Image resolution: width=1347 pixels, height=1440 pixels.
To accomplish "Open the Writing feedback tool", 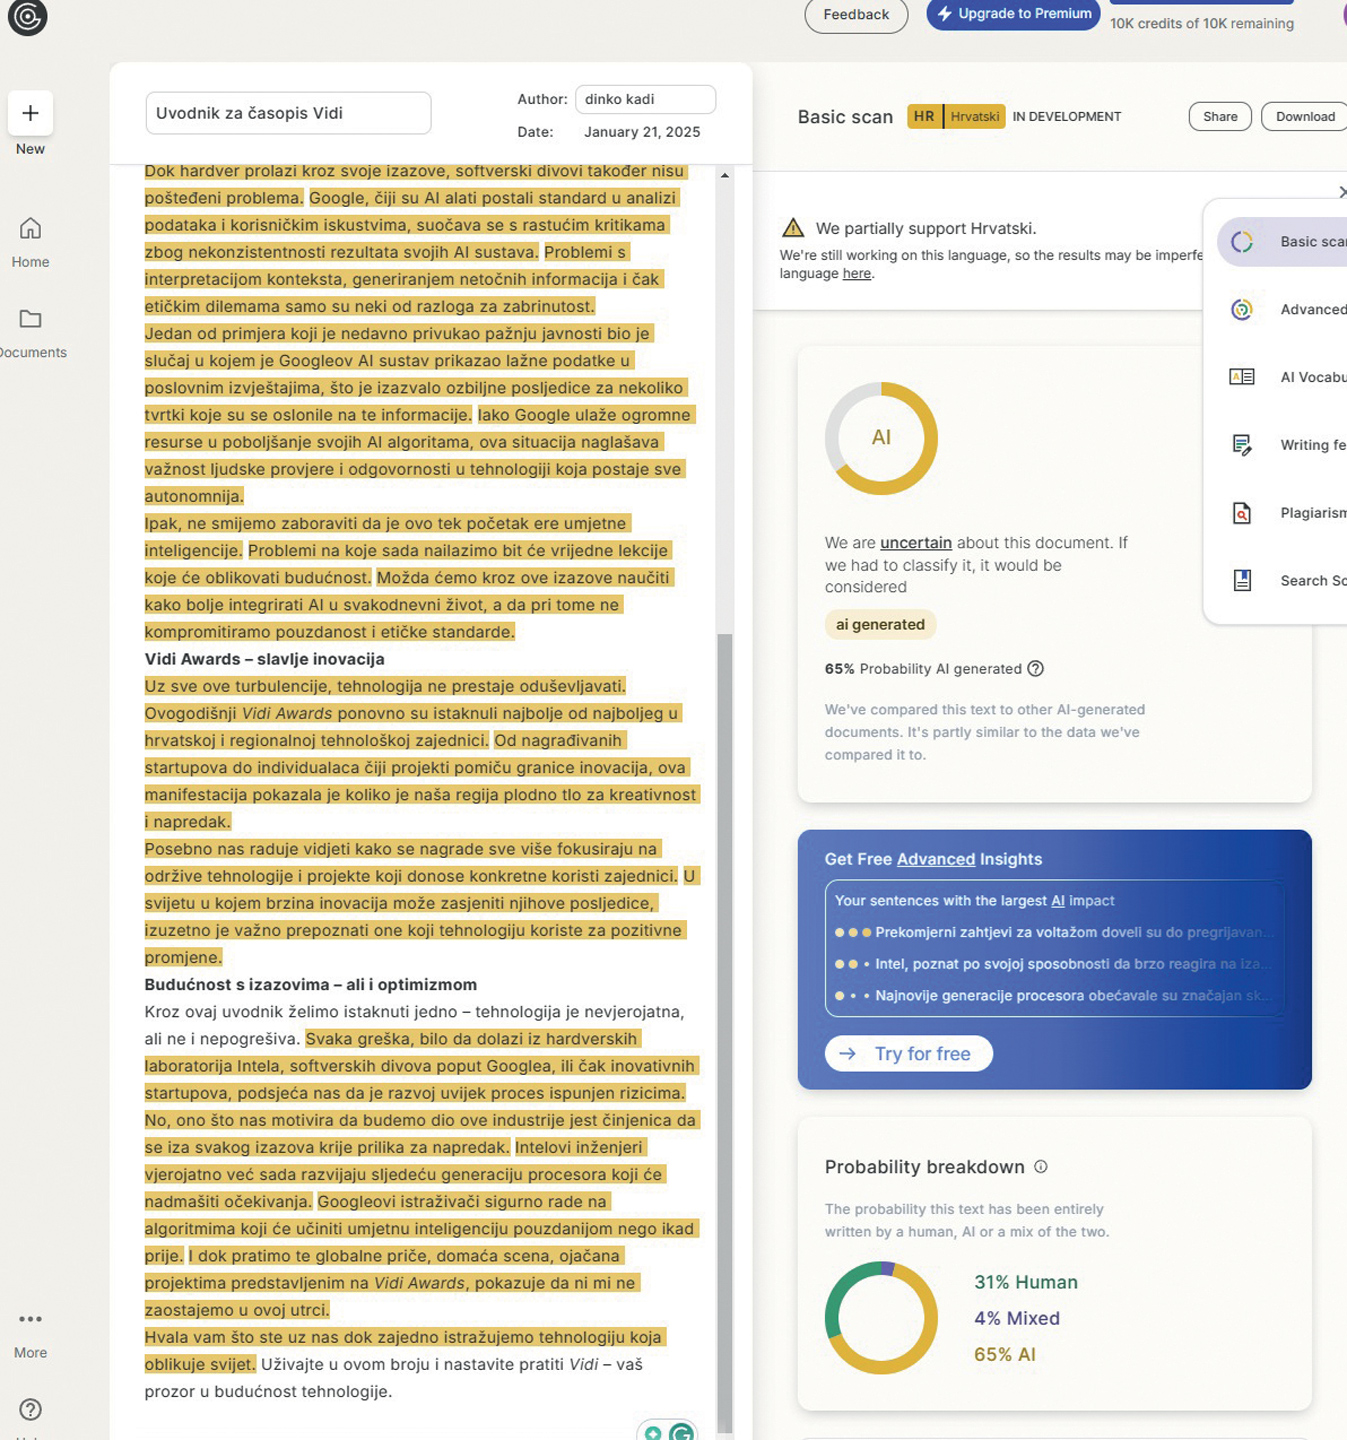I will [x=1242, y=445].
